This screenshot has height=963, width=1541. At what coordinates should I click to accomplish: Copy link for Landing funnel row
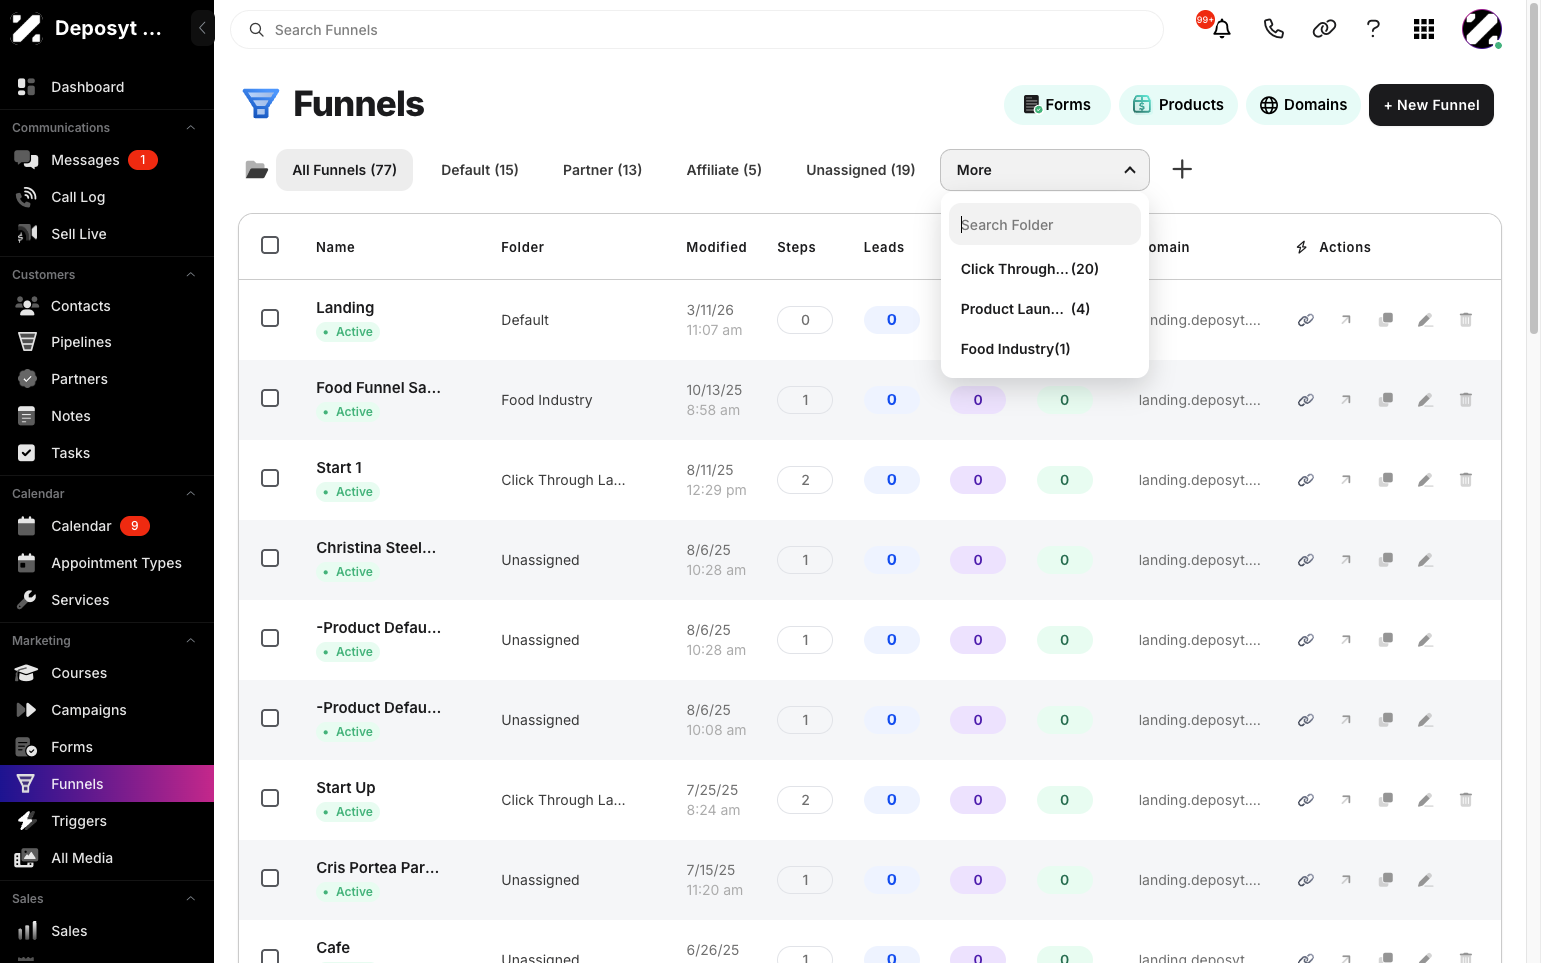[1306, 320]
